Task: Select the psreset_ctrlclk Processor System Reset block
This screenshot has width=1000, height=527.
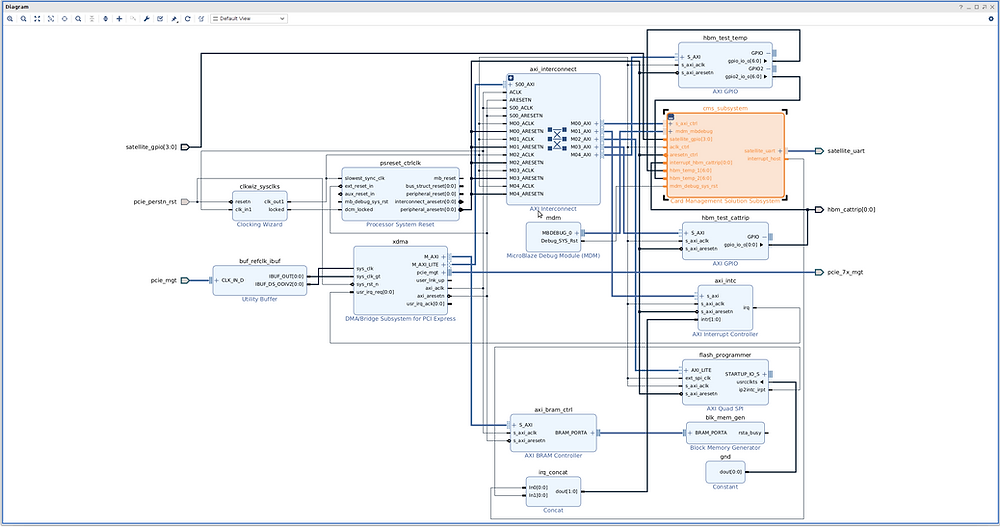Action: tap(401, 195)
